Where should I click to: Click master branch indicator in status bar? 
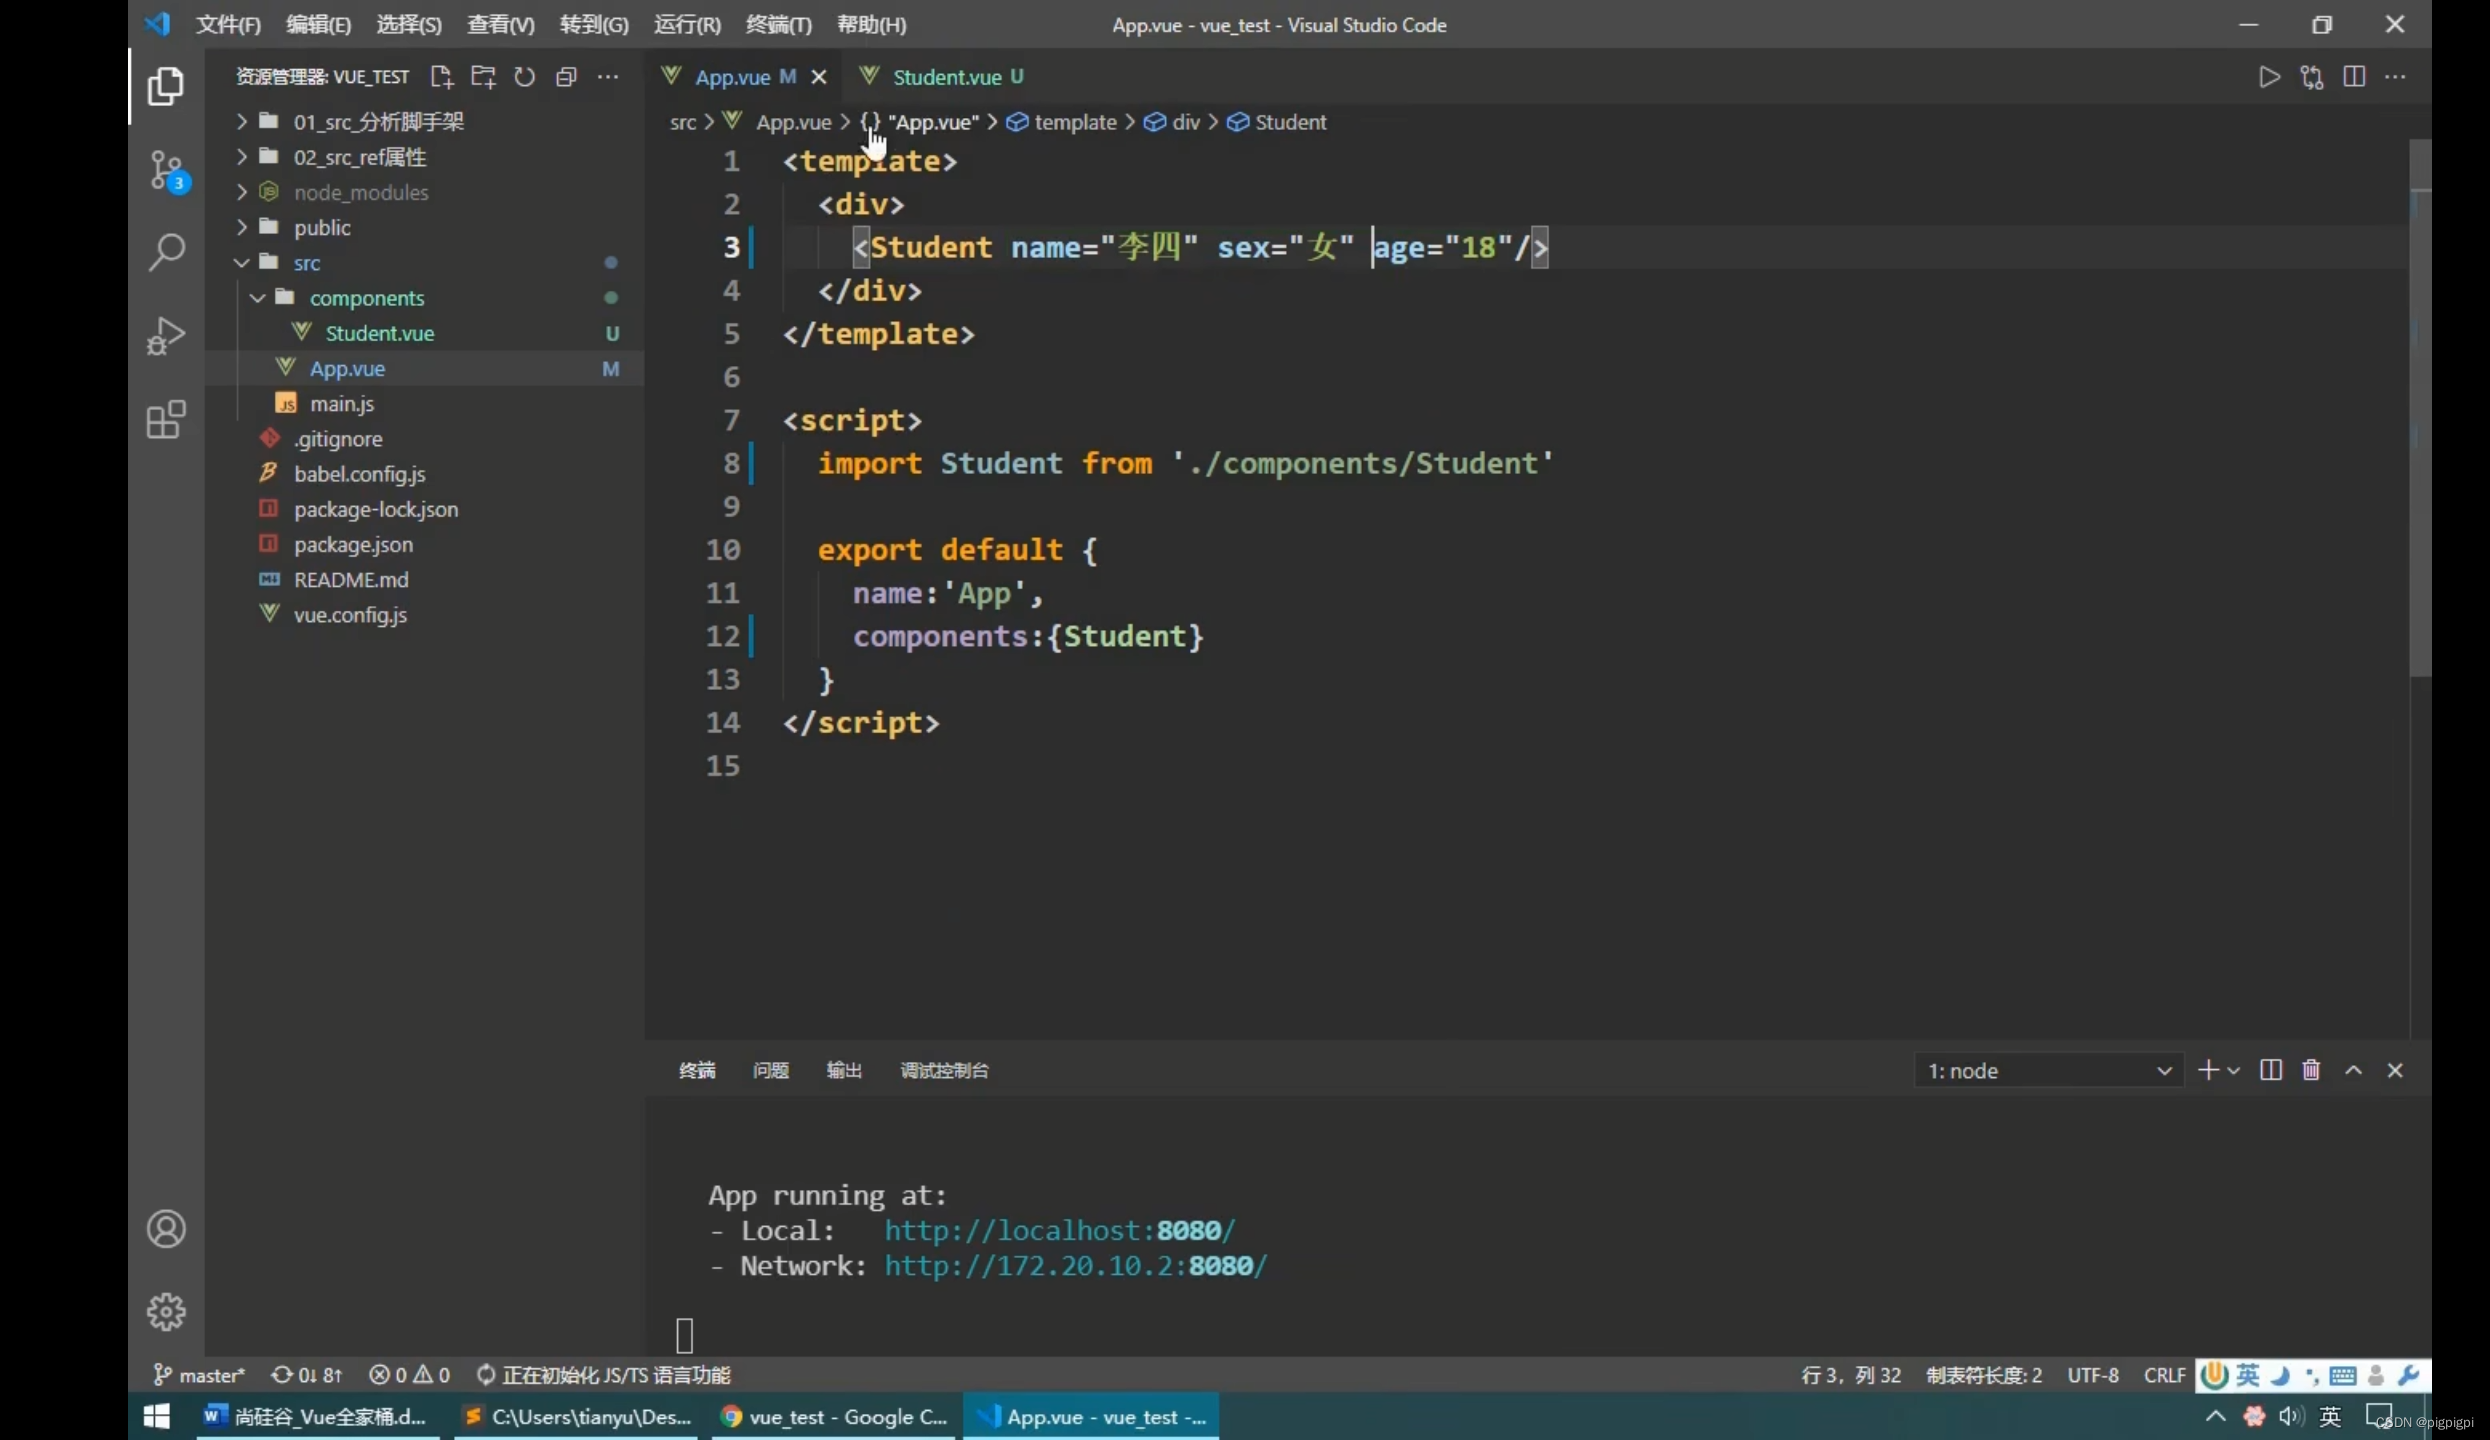point(198,1375)
